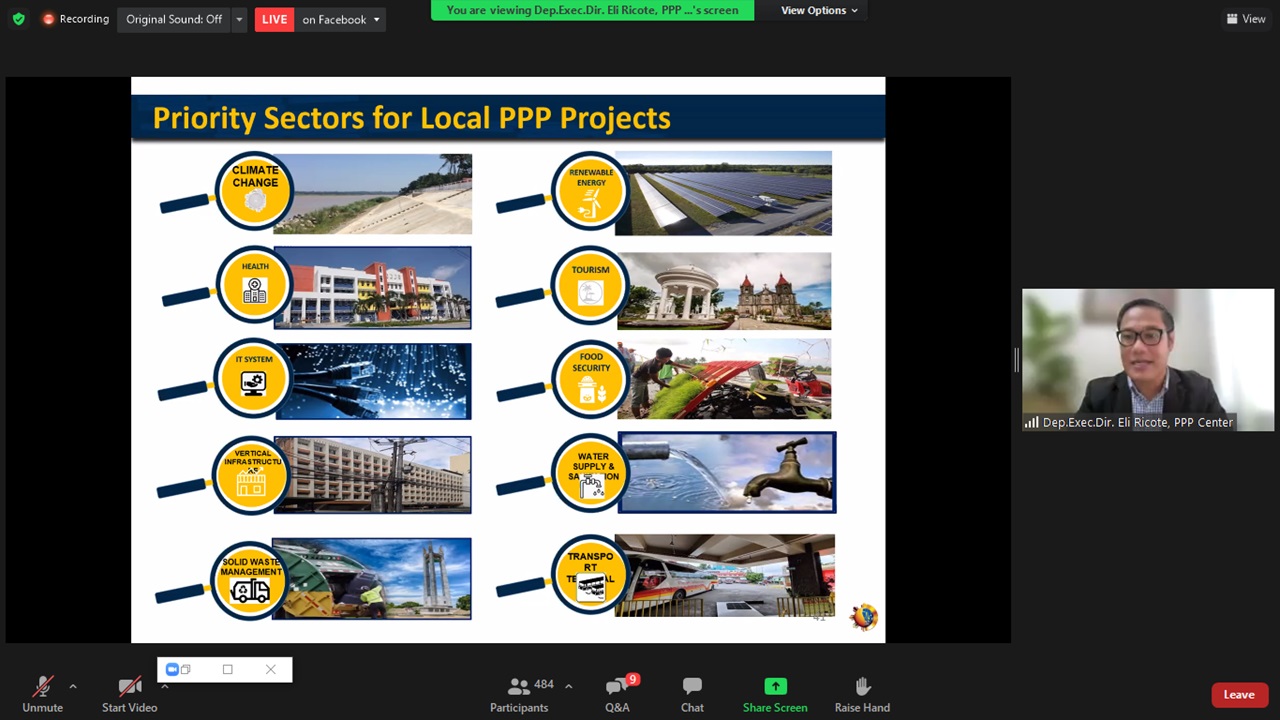
Task: Toggle Original Sound: Off setting
Action: [173, 19]
